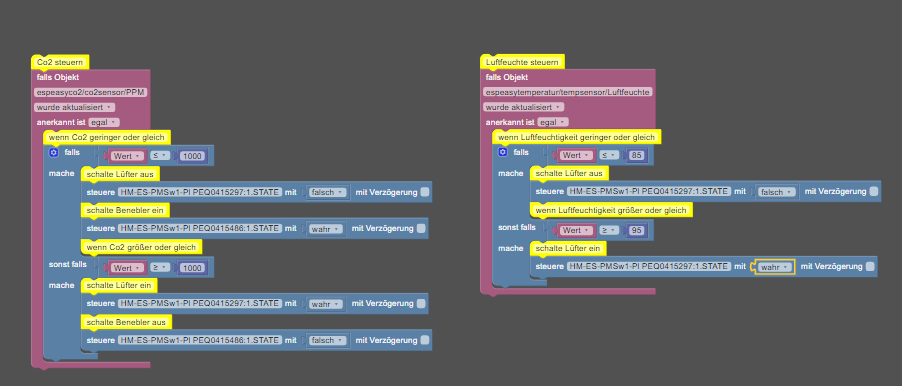Select the 'schalte Benebler ein' comment
The width and height of the screenshot is (902, 386).
pyautogui.click(x=125, y=211)
